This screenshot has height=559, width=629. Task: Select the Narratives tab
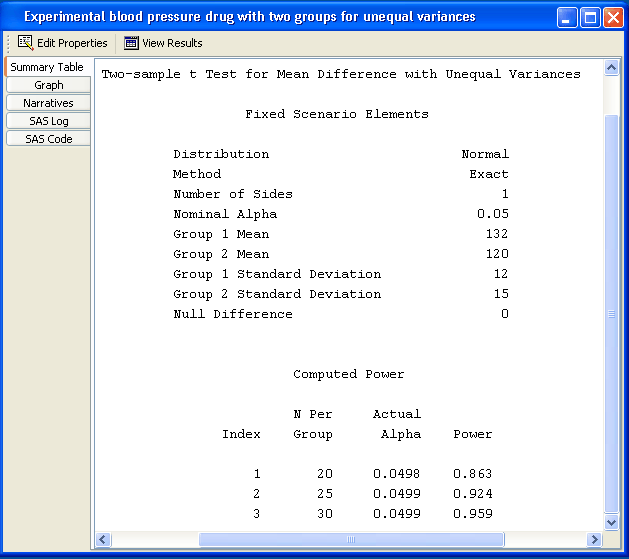(x=48, y=103)
